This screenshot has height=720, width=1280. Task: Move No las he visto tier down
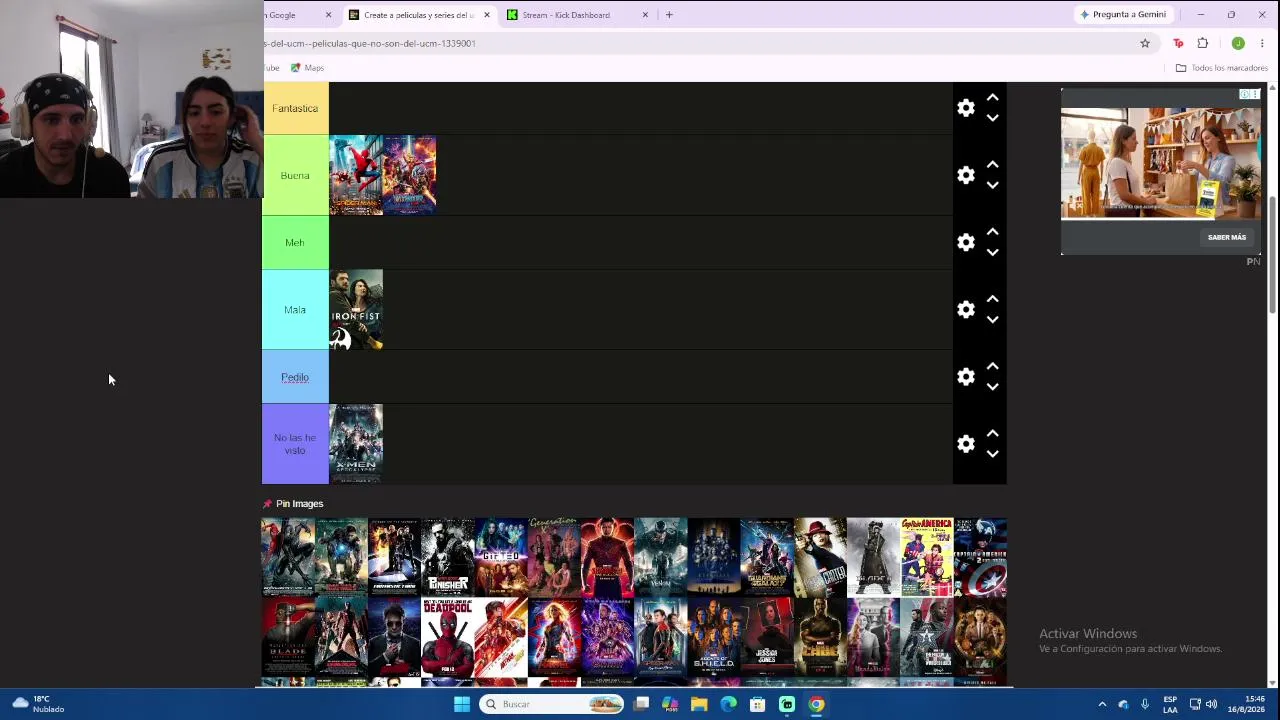point(993,454)
